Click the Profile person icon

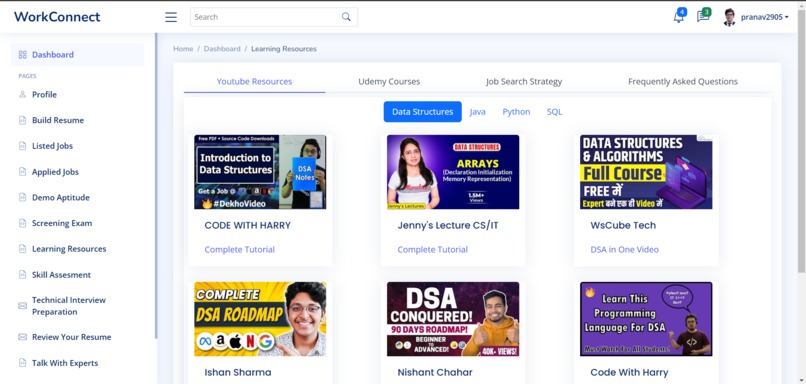coord(22,95)
